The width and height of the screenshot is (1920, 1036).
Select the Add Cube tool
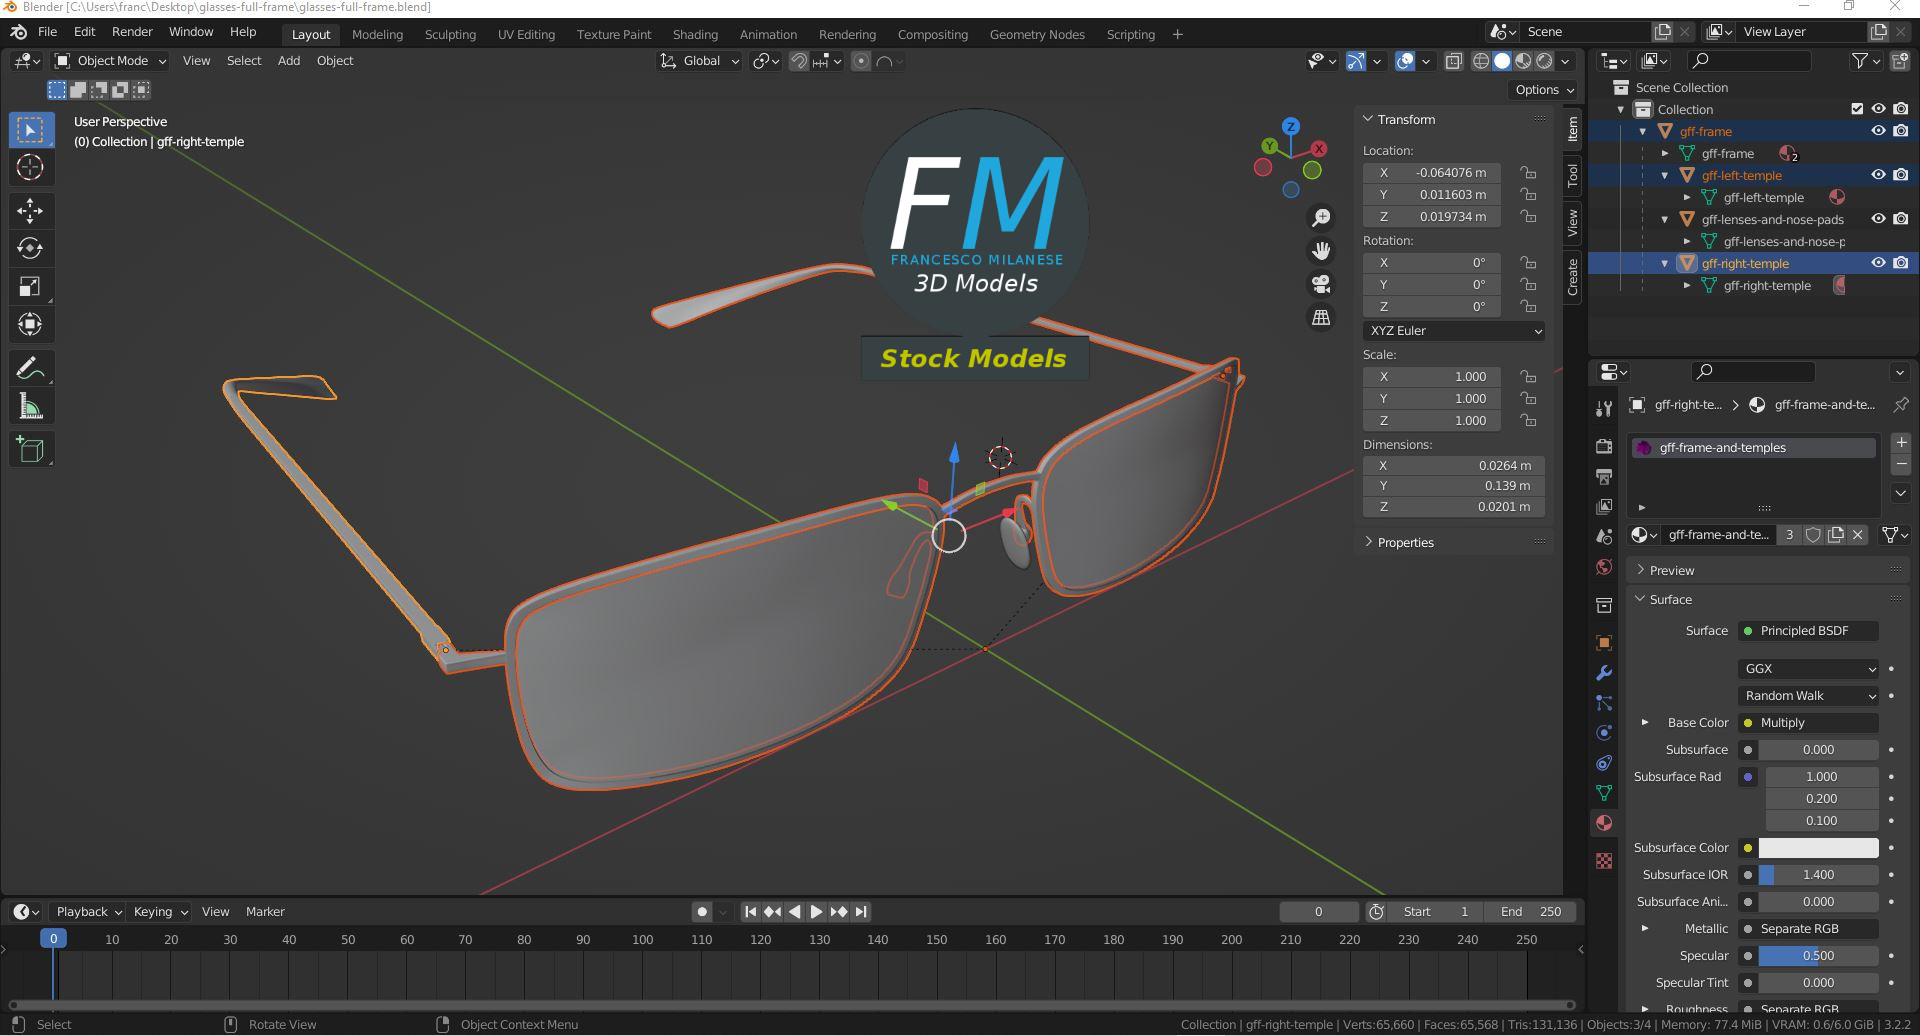(31, 449)
